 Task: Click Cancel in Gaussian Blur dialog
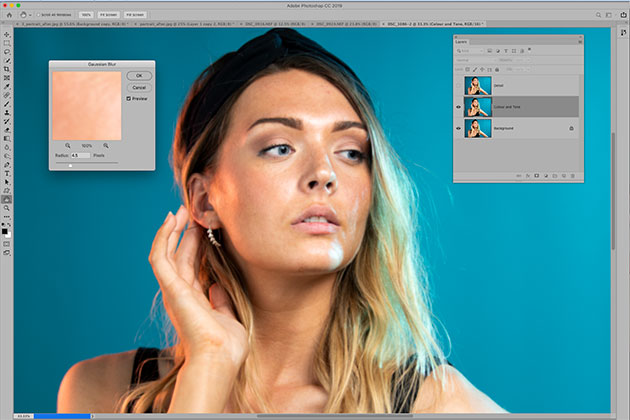(139, 87)
